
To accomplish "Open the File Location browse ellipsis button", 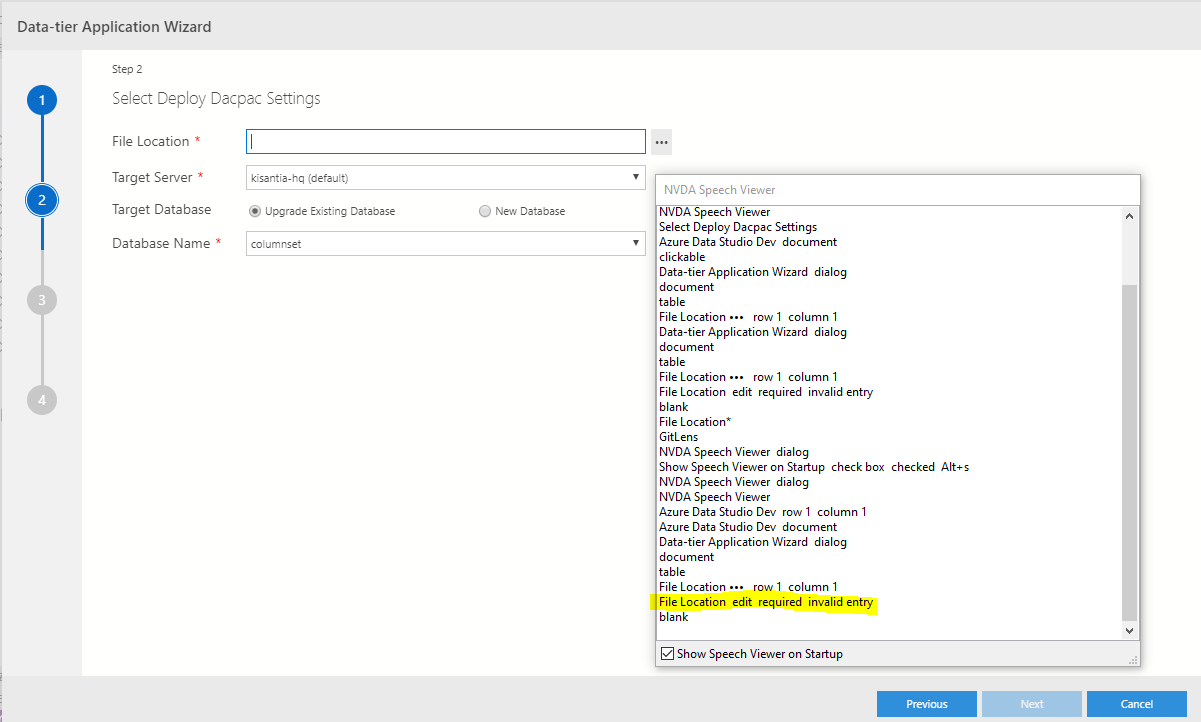I will point(661,141).
